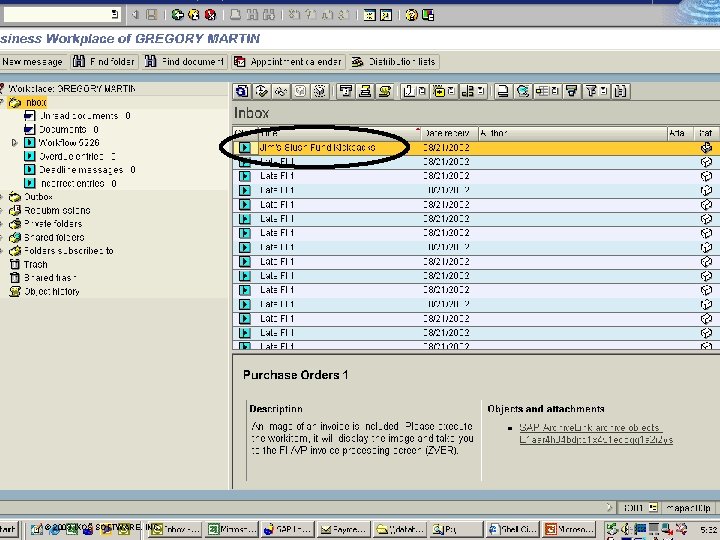Open Help via the question mark icon
Viewport: 720px width, 540px height.
click(x=411, y=15)
